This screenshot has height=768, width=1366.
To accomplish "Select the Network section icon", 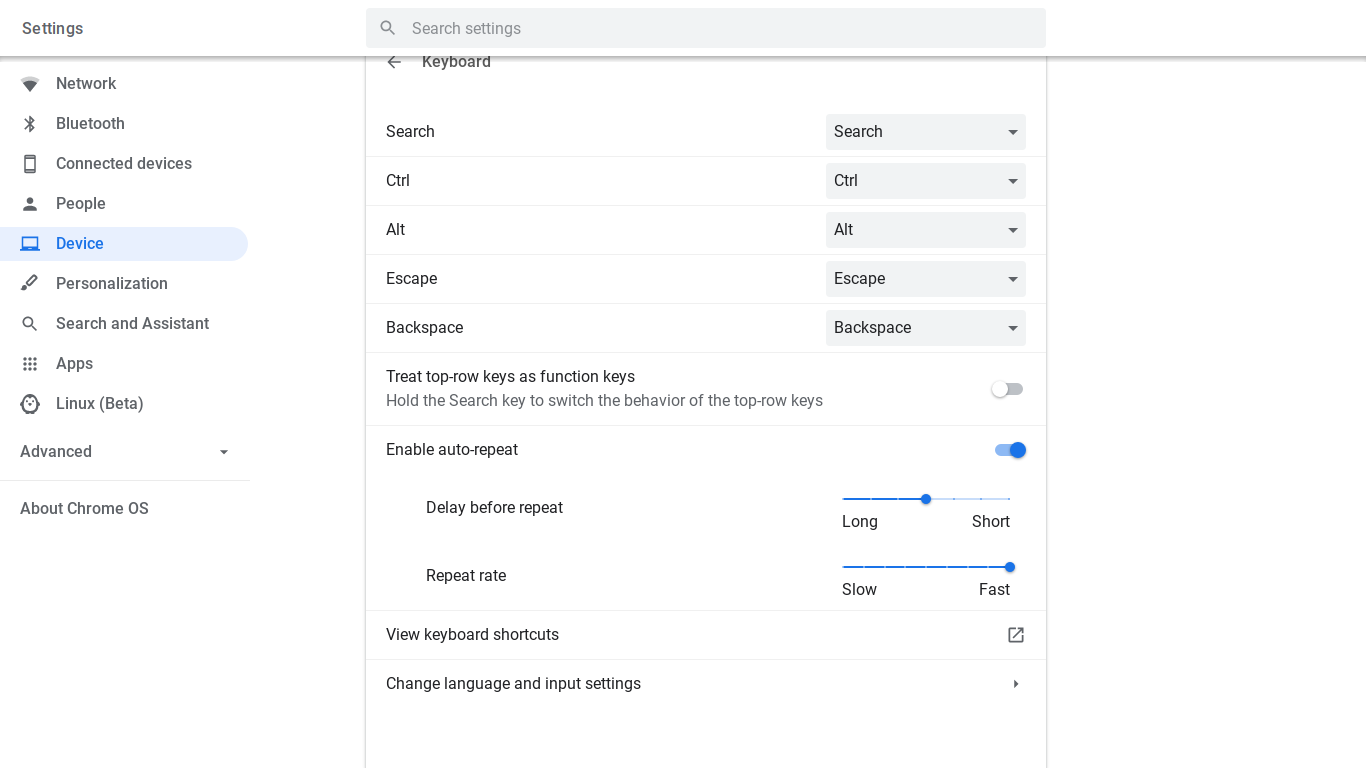I will point(30,83).
